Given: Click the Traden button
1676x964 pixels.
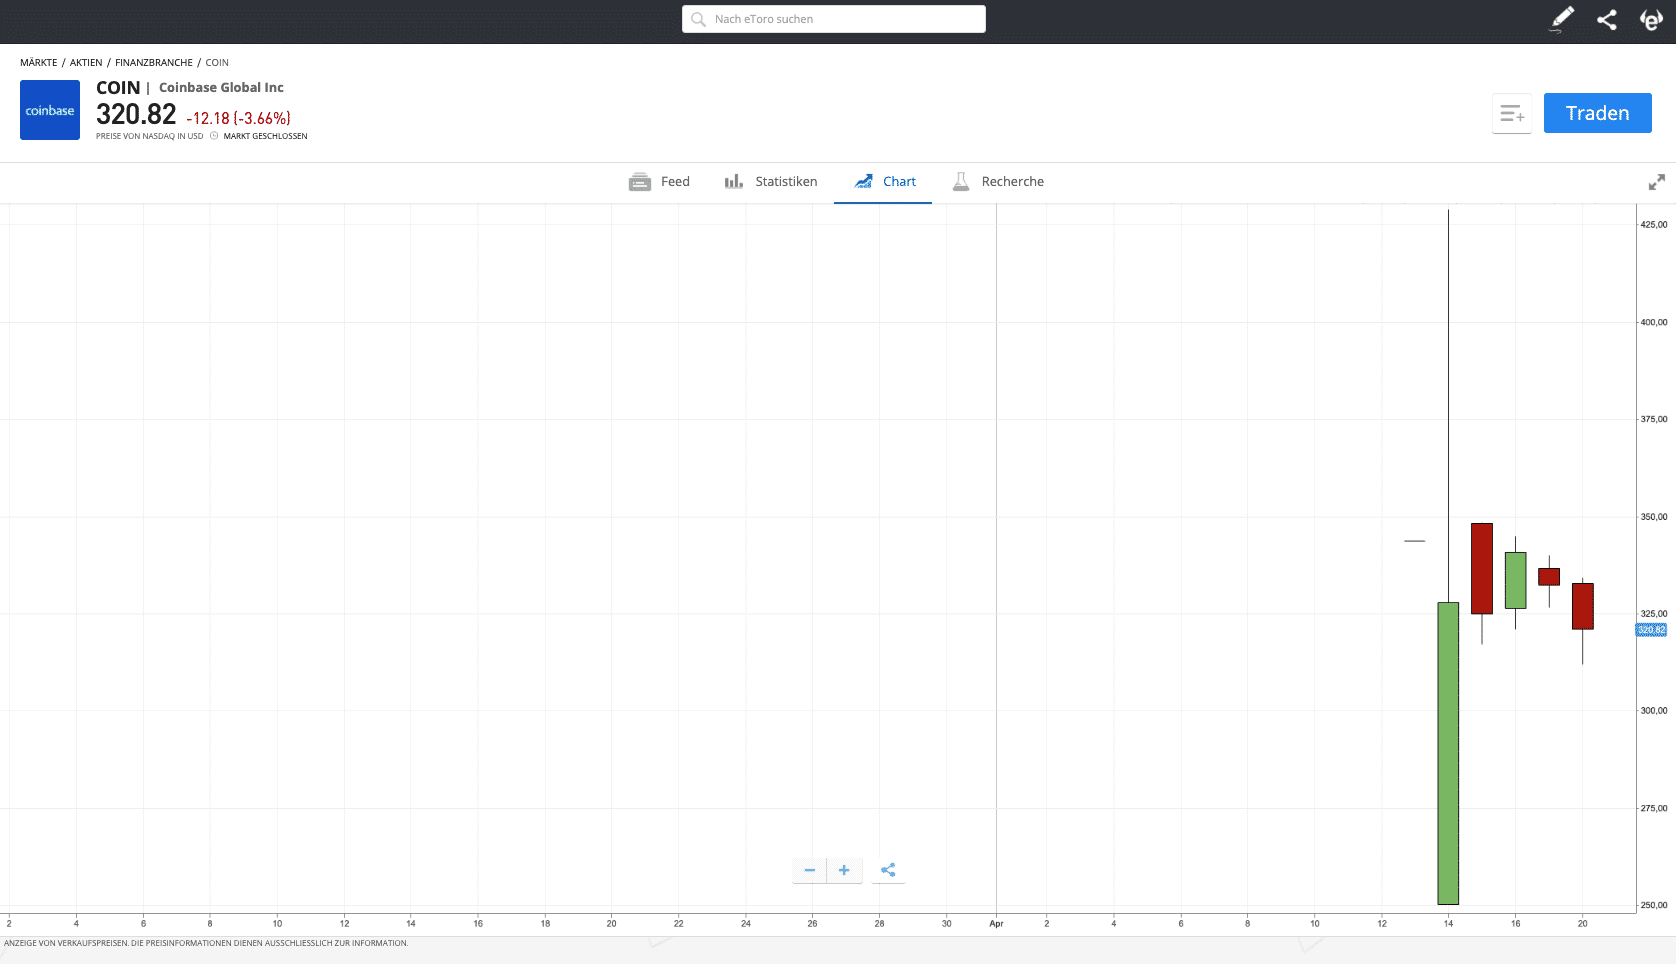Looking at the screenshot, I should point(1598,113).
